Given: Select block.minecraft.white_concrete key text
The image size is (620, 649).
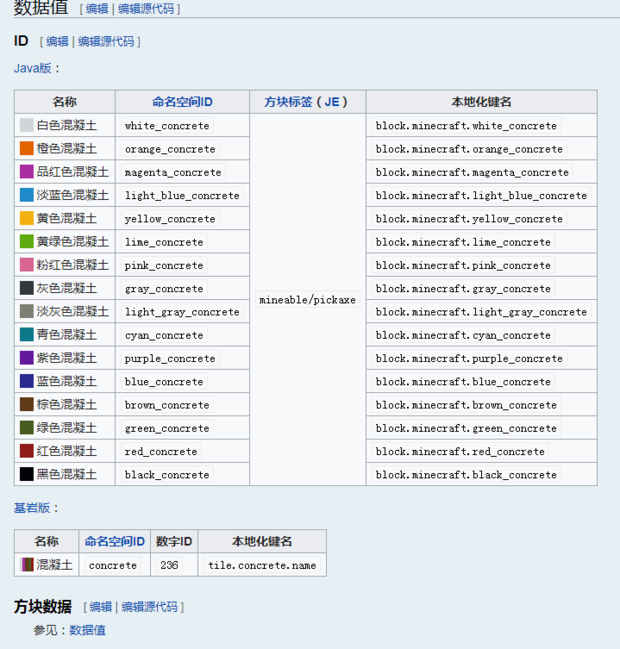Looking at the screenshot, I should pos(466,125).
